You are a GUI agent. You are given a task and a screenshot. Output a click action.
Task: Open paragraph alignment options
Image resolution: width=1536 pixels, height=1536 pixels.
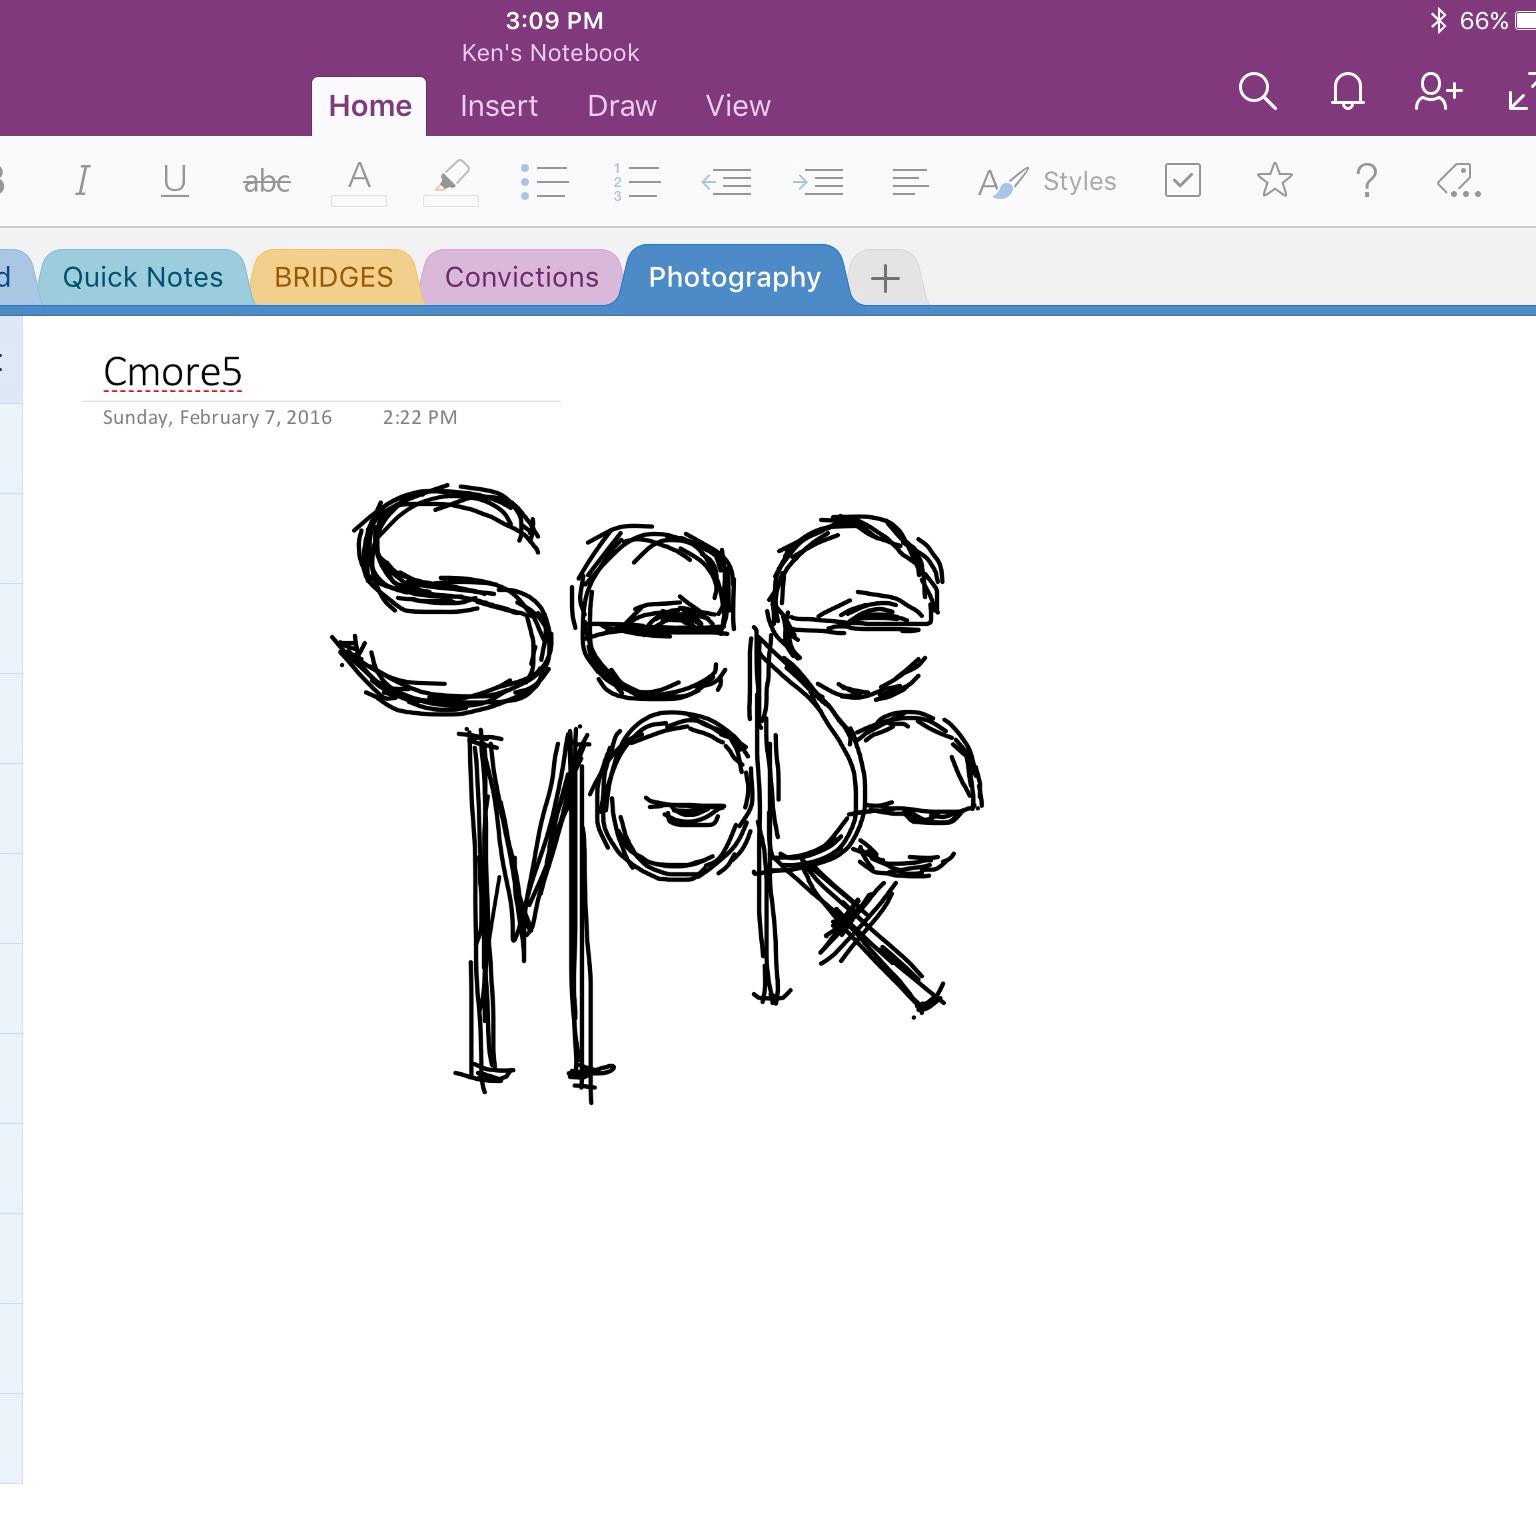(x=910, y=181)
